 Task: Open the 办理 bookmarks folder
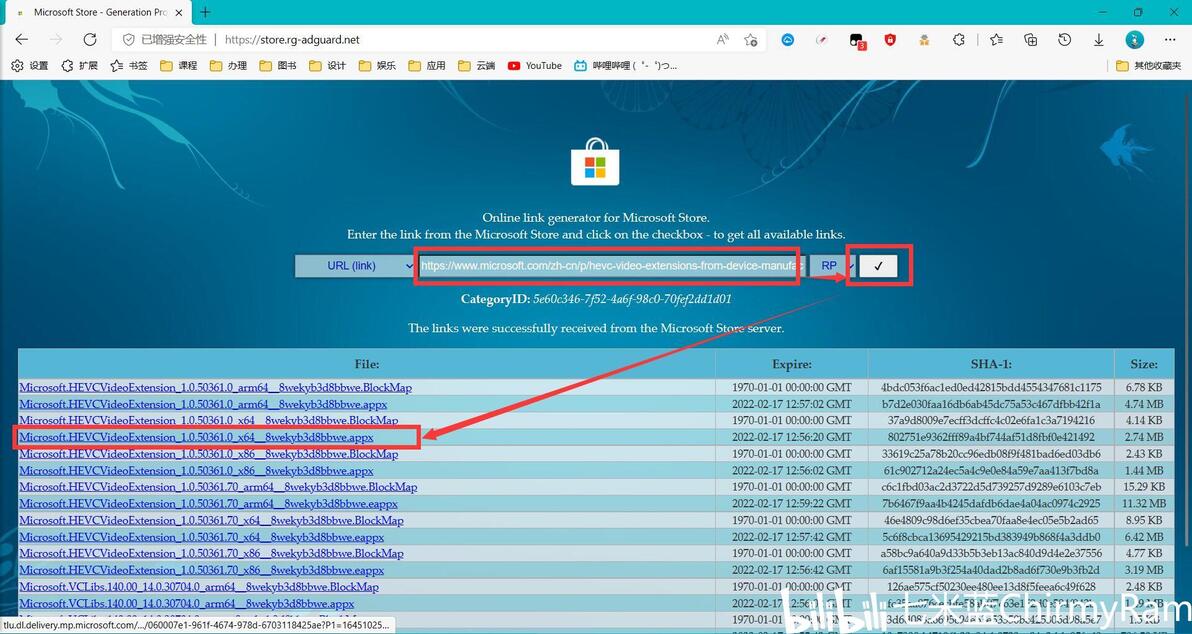[x=228, y=66]
